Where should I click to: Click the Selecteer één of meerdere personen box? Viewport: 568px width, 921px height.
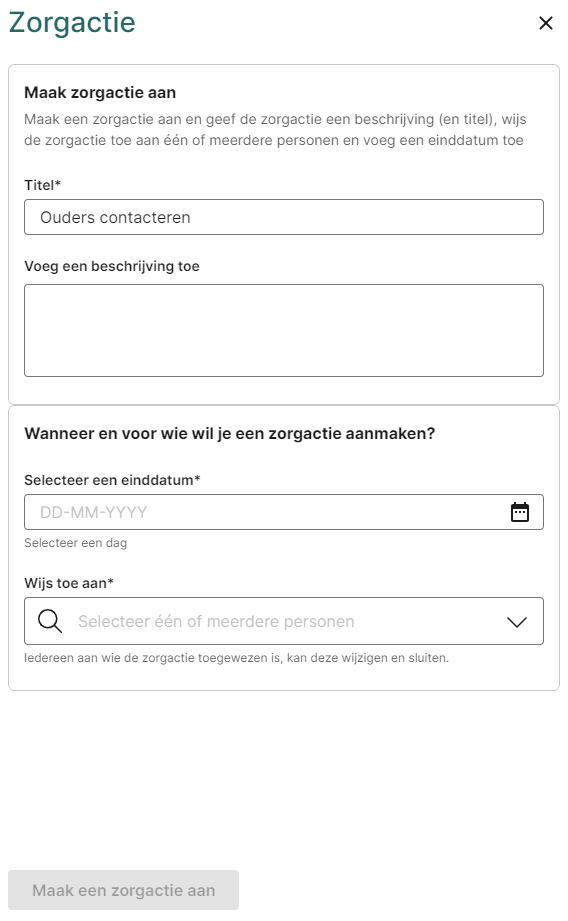coord(284,621)
